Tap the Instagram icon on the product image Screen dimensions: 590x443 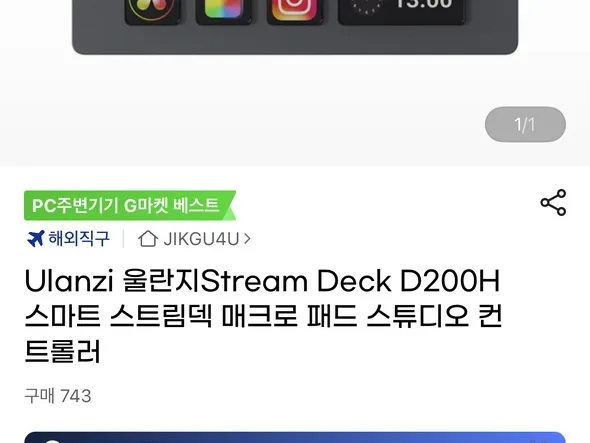coord(295,11)
